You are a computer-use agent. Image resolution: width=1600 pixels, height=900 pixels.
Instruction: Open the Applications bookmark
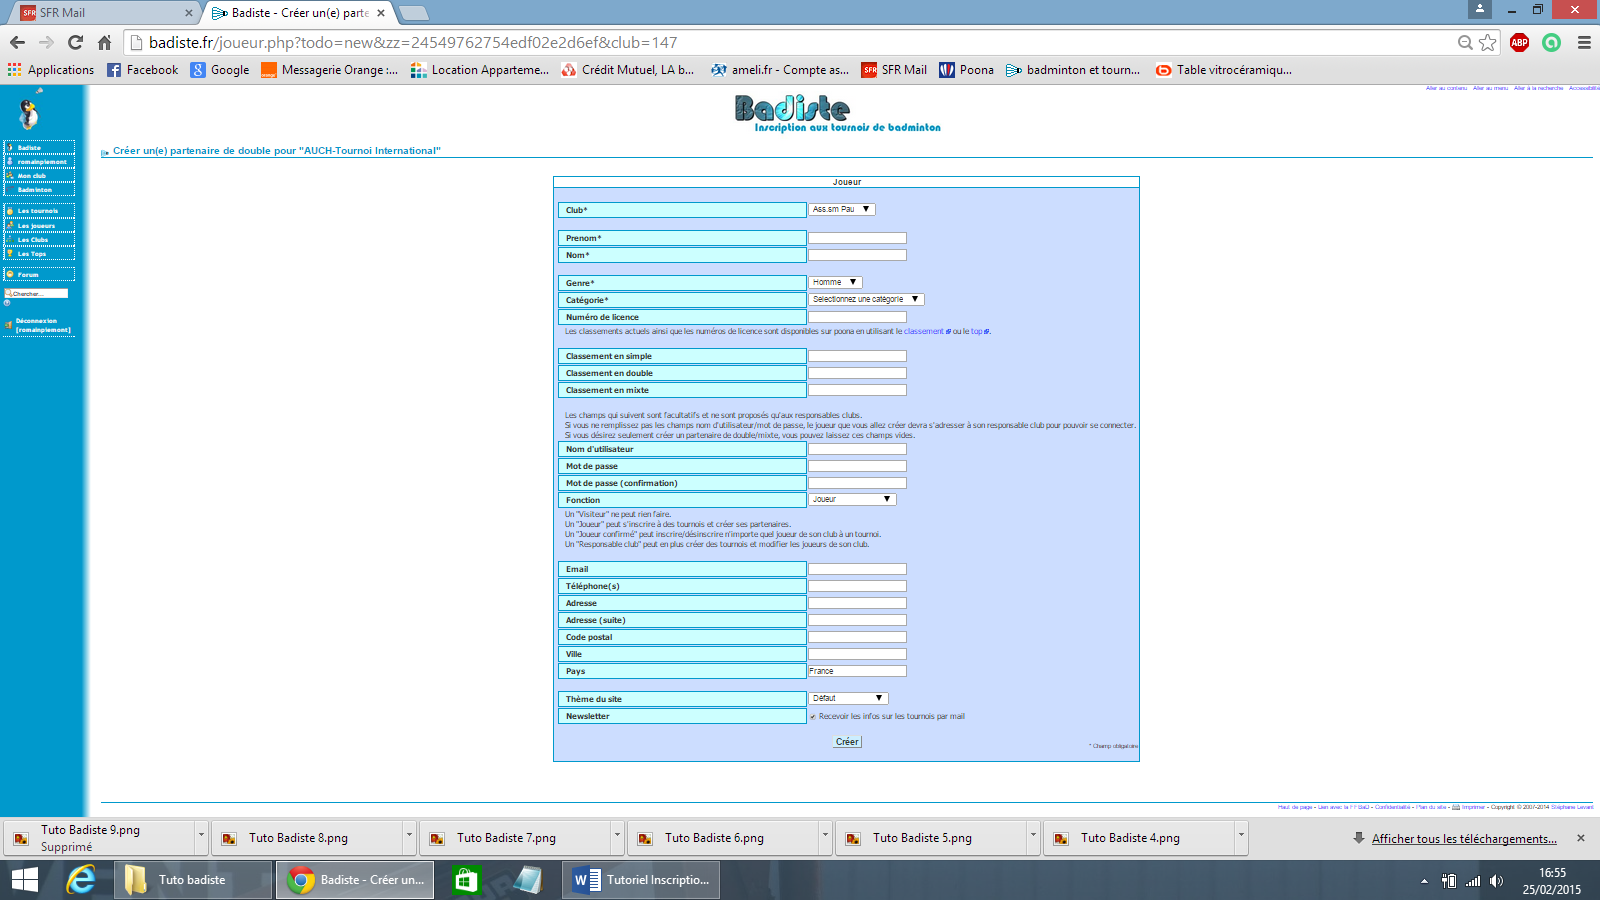pos(50,70)
